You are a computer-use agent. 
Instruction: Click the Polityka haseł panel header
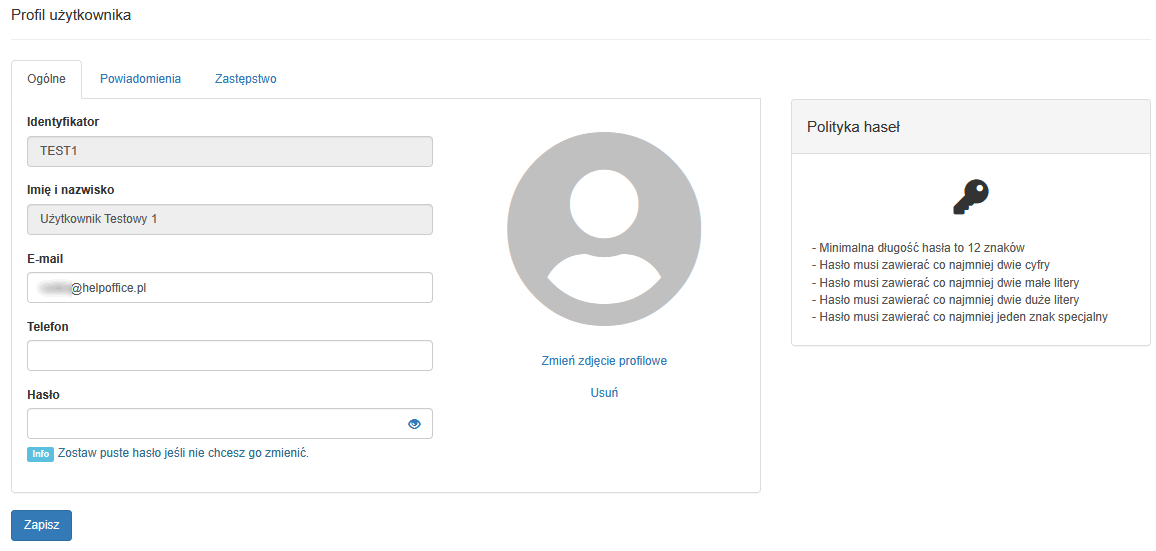(970, 127)
